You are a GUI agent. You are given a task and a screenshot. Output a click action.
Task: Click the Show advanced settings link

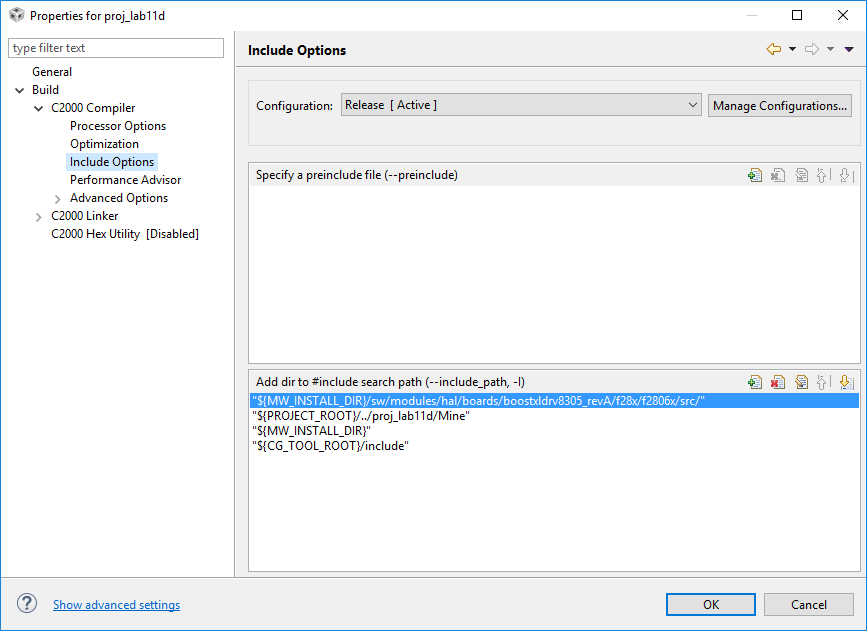116,605
